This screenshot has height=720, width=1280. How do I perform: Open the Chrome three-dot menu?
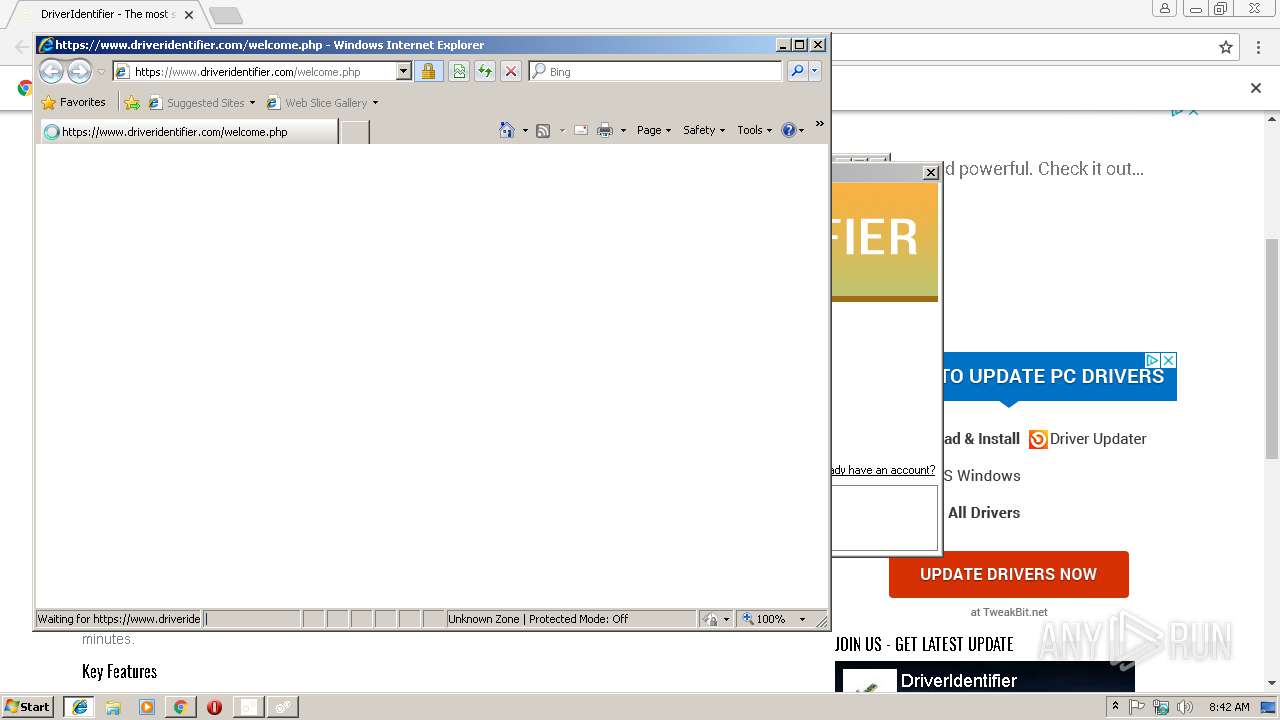(x=1258, y=47)
